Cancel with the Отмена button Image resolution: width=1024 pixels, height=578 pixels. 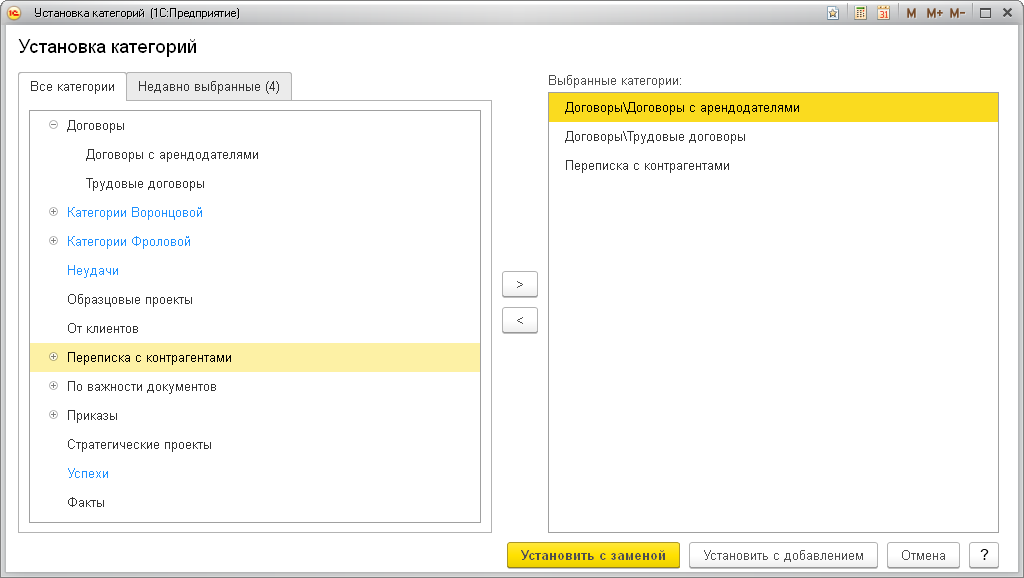[x=923, y=555]
